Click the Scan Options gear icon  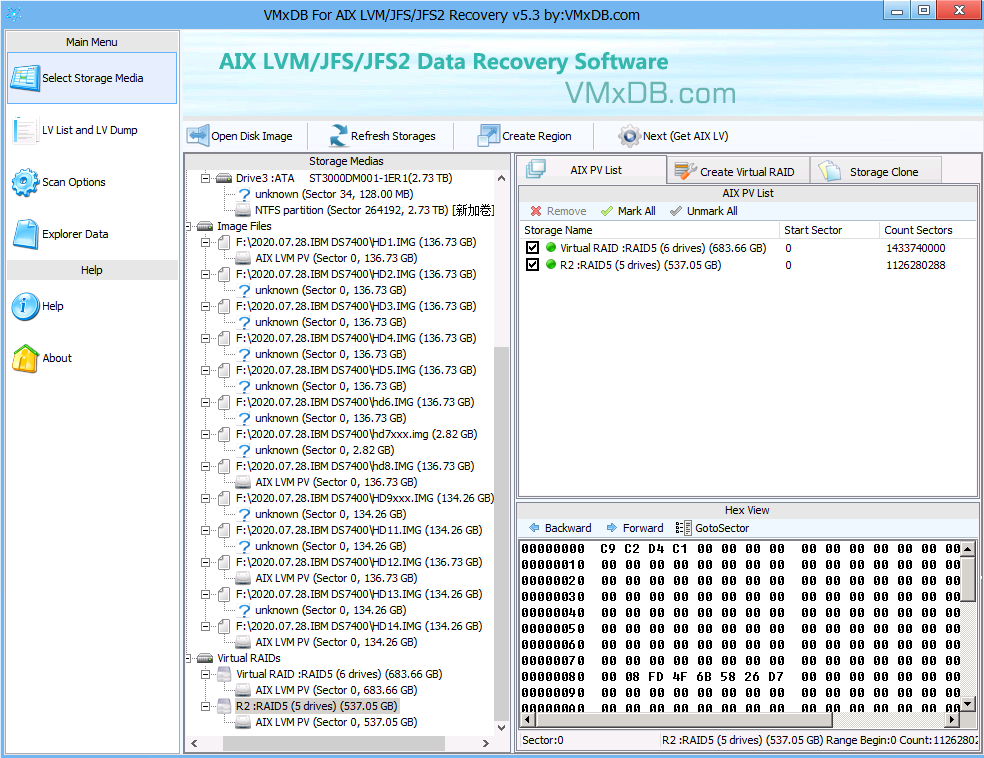[25, 182]
